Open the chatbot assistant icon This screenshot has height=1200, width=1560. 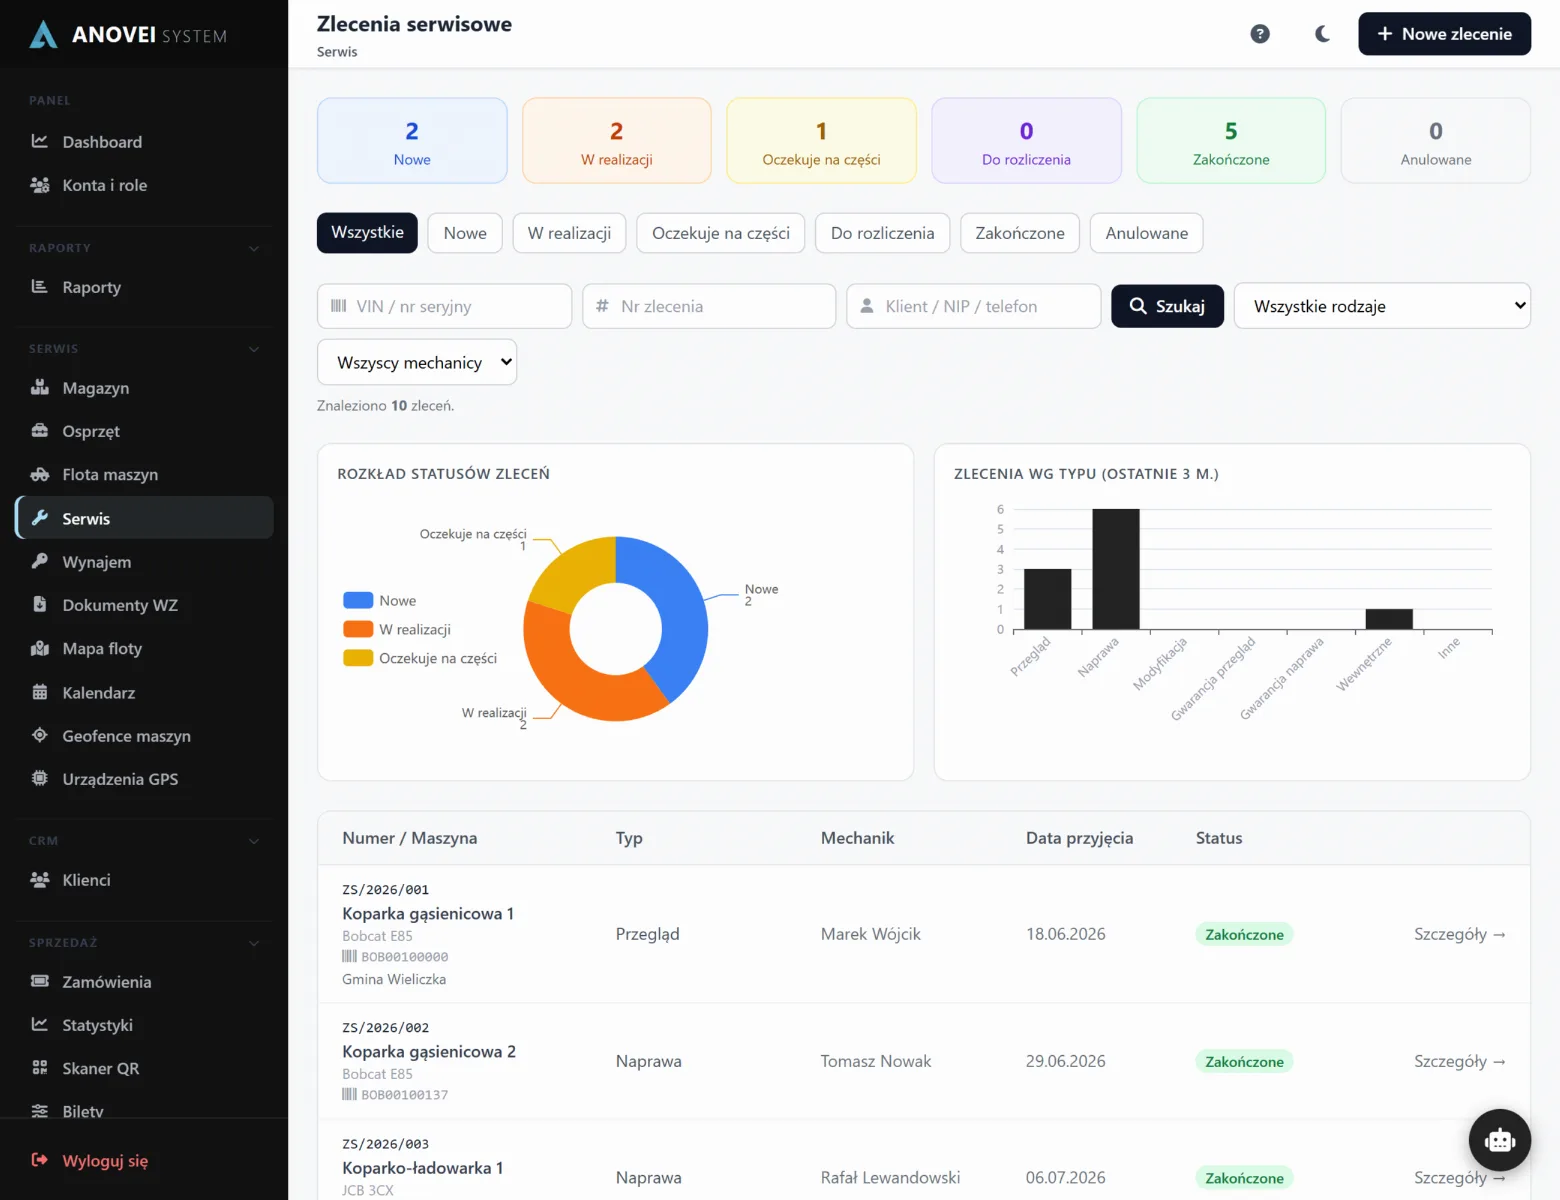tap(1499, 1140)
